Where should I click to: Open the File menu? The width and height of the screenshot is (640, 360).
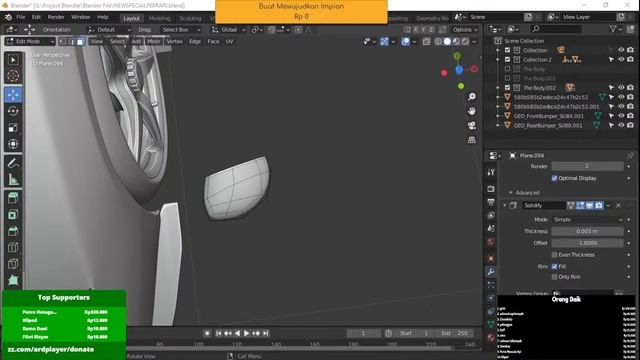[x=20, y=17]
